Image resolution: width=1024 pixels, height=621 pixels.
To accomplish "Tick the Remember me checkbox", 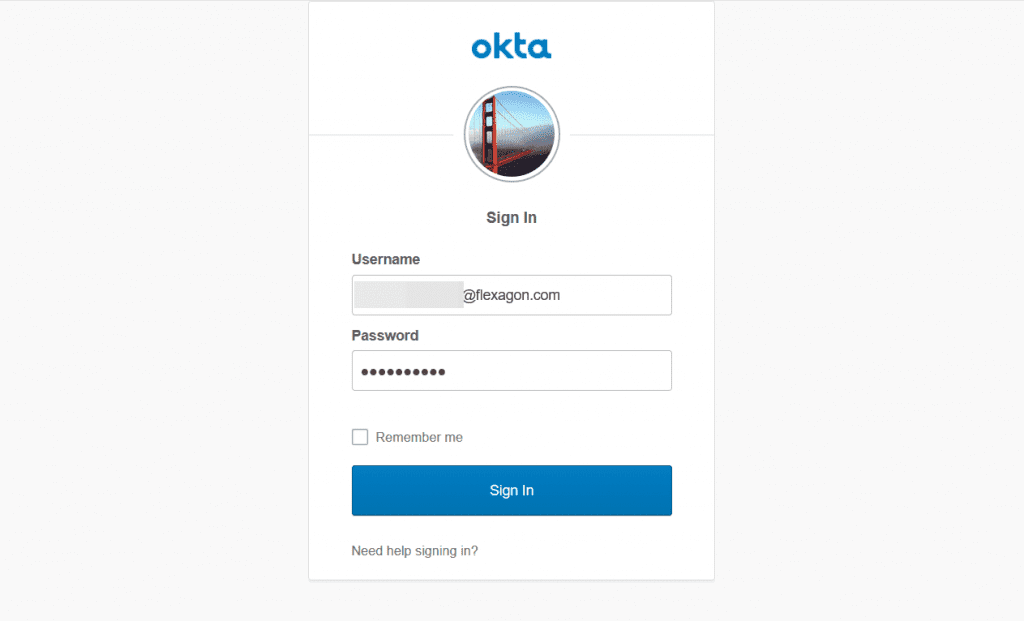I will pyautogui.click(x=360, y=437).
